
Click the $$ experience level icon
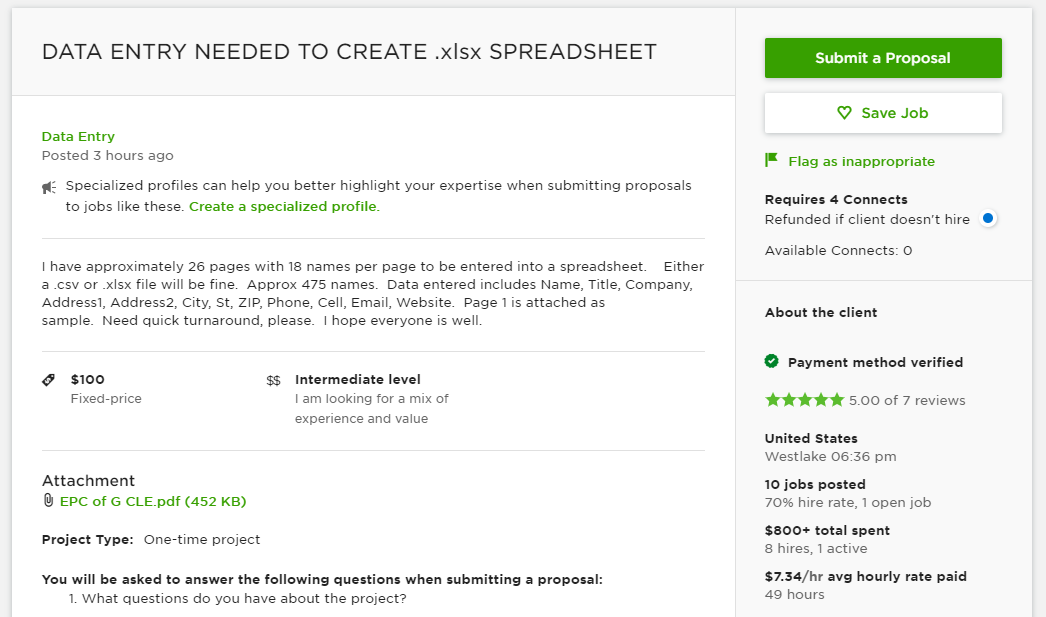[x=274, y=381]
